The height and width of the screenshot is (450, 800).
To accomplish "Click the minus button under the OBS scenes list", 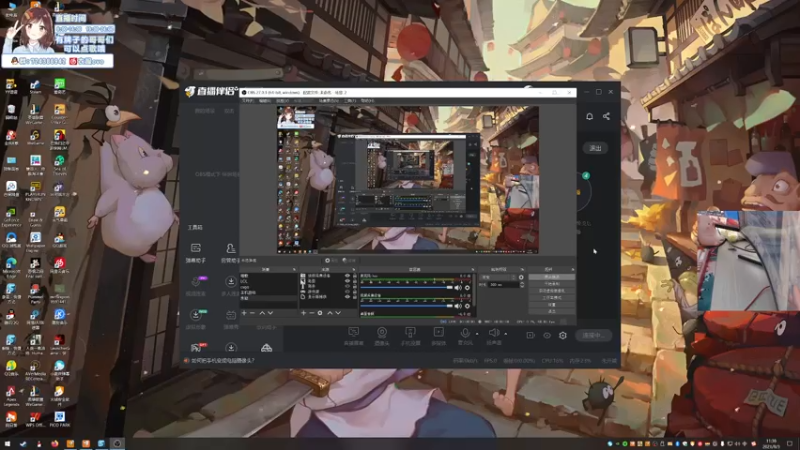I will pos(252,313).
